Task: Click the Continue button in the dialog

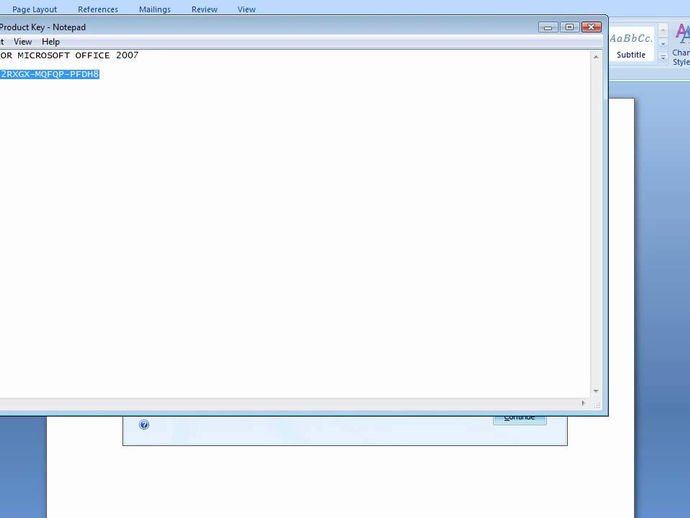Action: [x=520, y=420]
